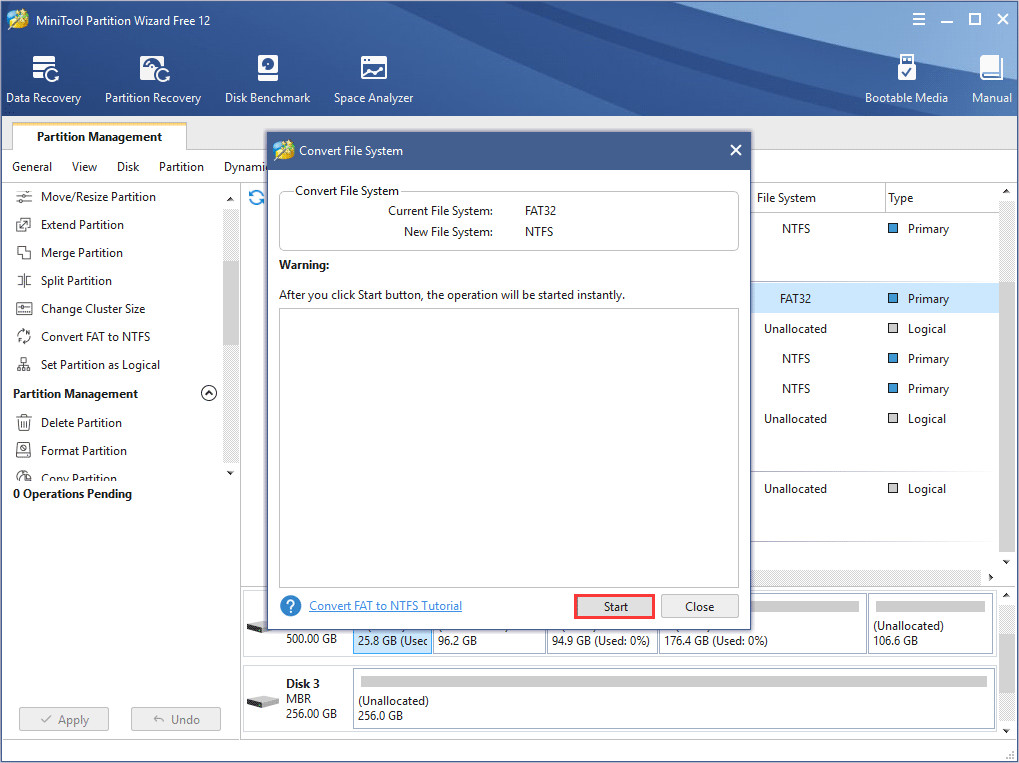Open Space Analyzer
This screenshot has height=763, width=1019.
pos(373,79)
